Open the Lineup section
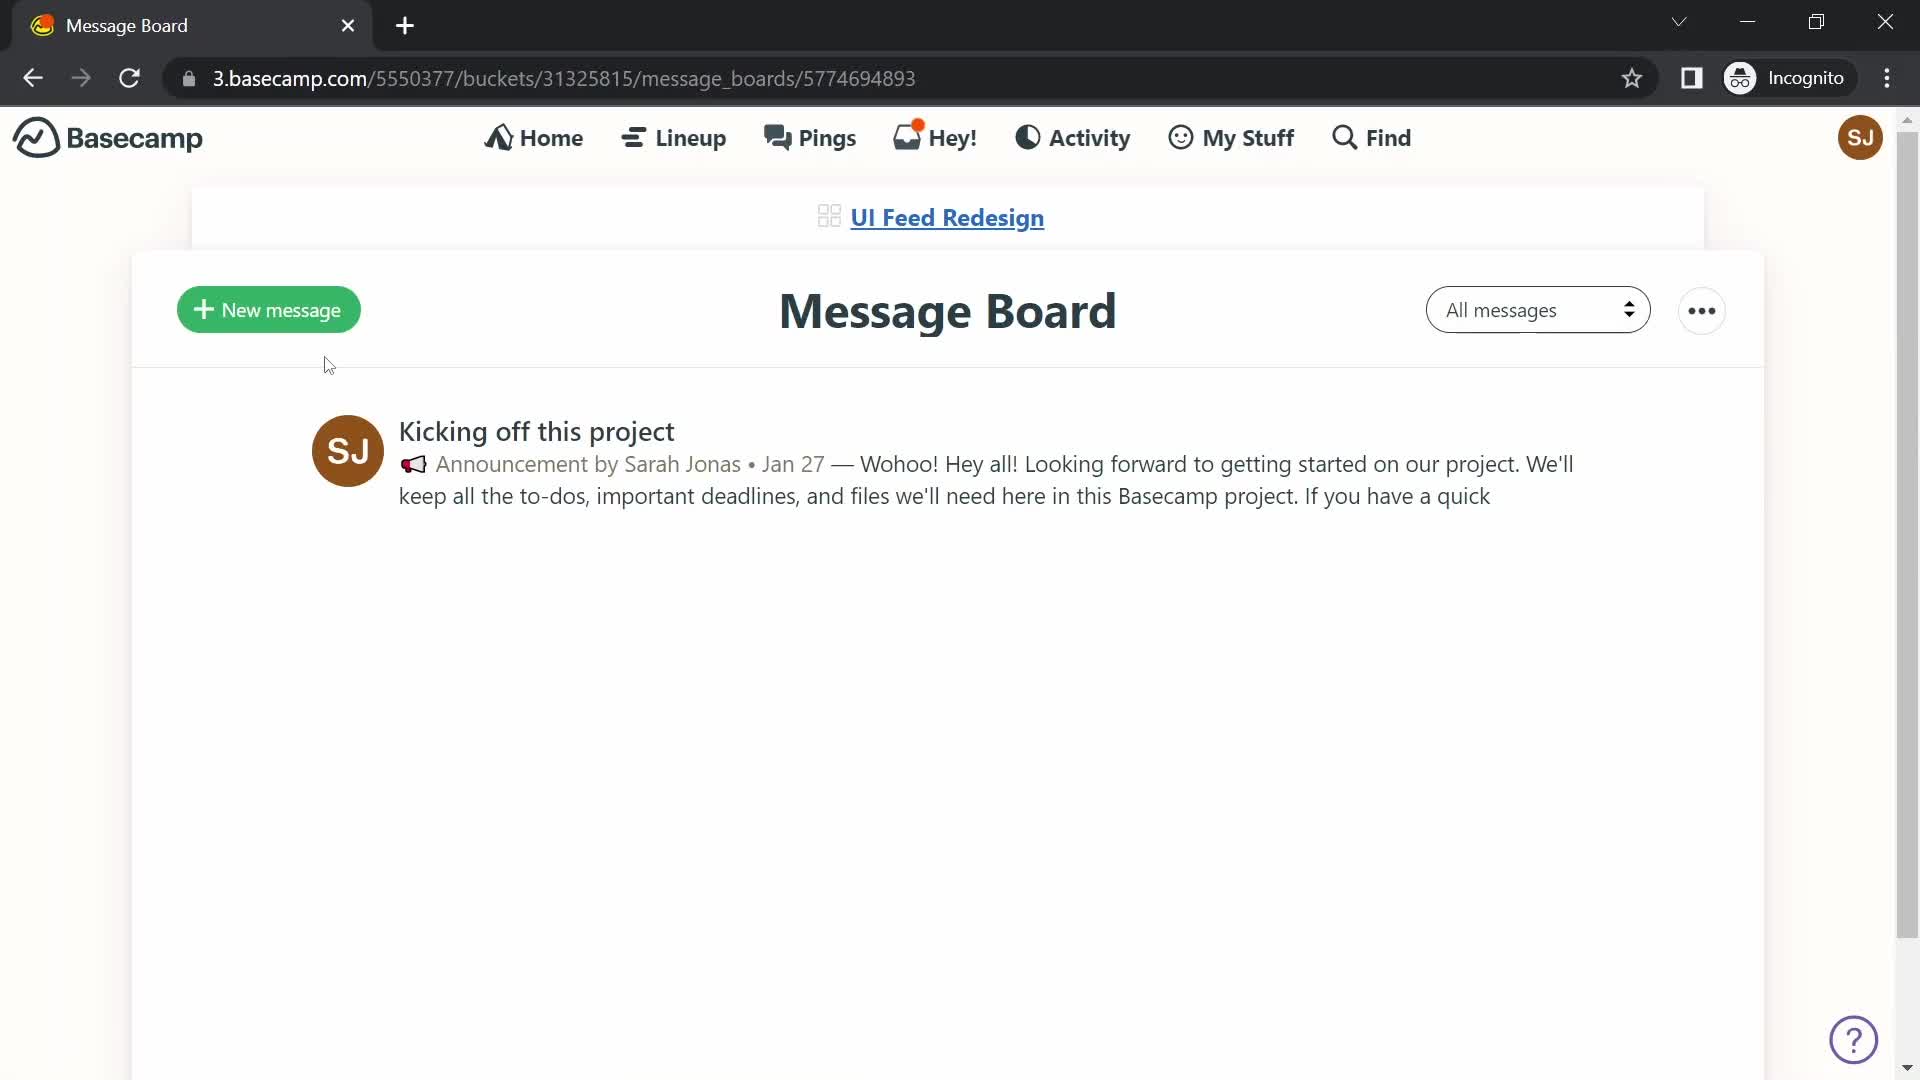This screenshot has width=1920, height=1080. pos(674,137)
